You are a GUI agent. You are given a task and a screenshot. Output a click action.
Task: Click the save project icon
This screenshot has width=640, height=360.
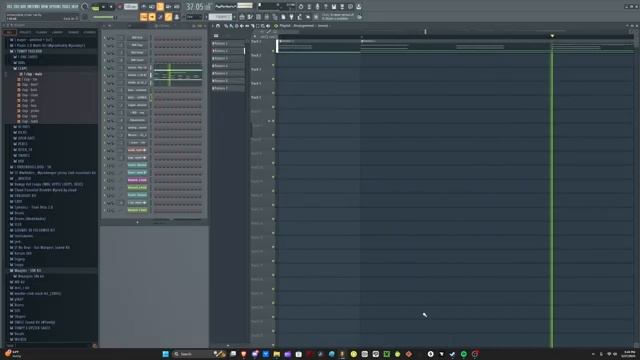334,7
